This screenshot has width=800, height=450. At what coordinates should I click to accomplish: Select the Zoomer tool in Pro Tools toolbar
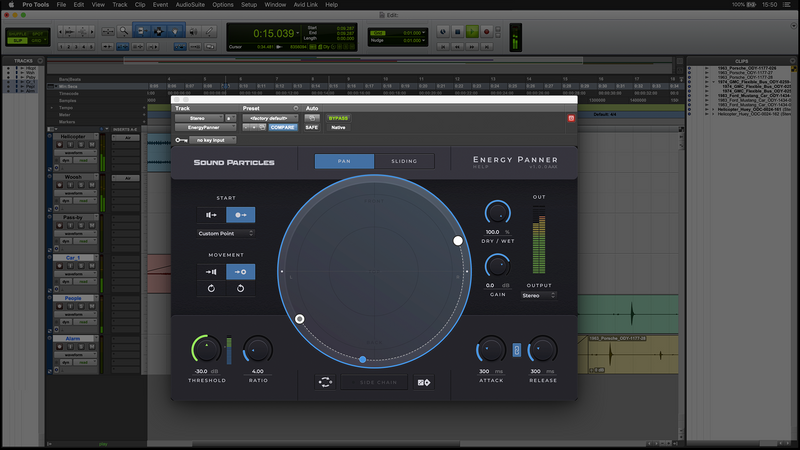123,31
